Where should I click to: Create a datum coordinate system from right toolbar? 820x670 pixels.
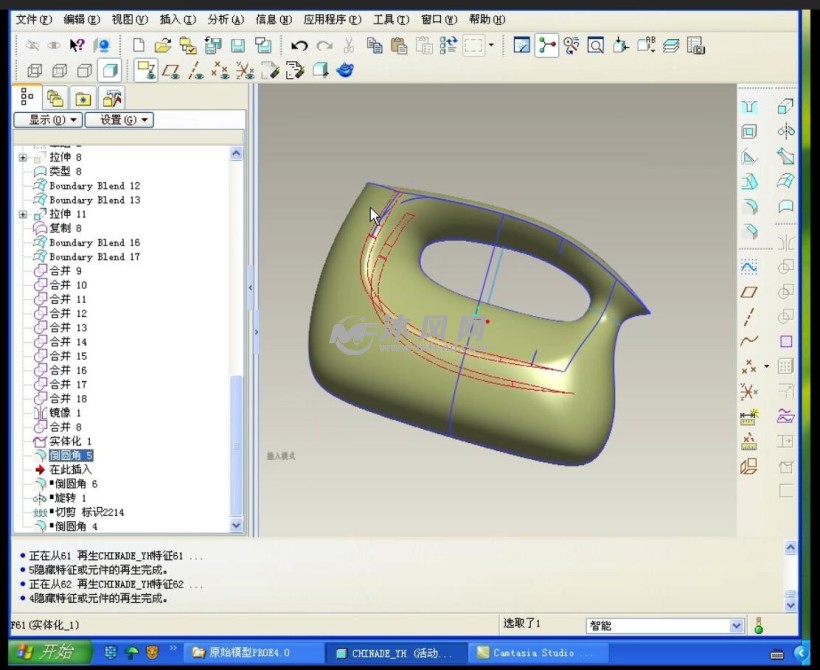tap(749, 391)
